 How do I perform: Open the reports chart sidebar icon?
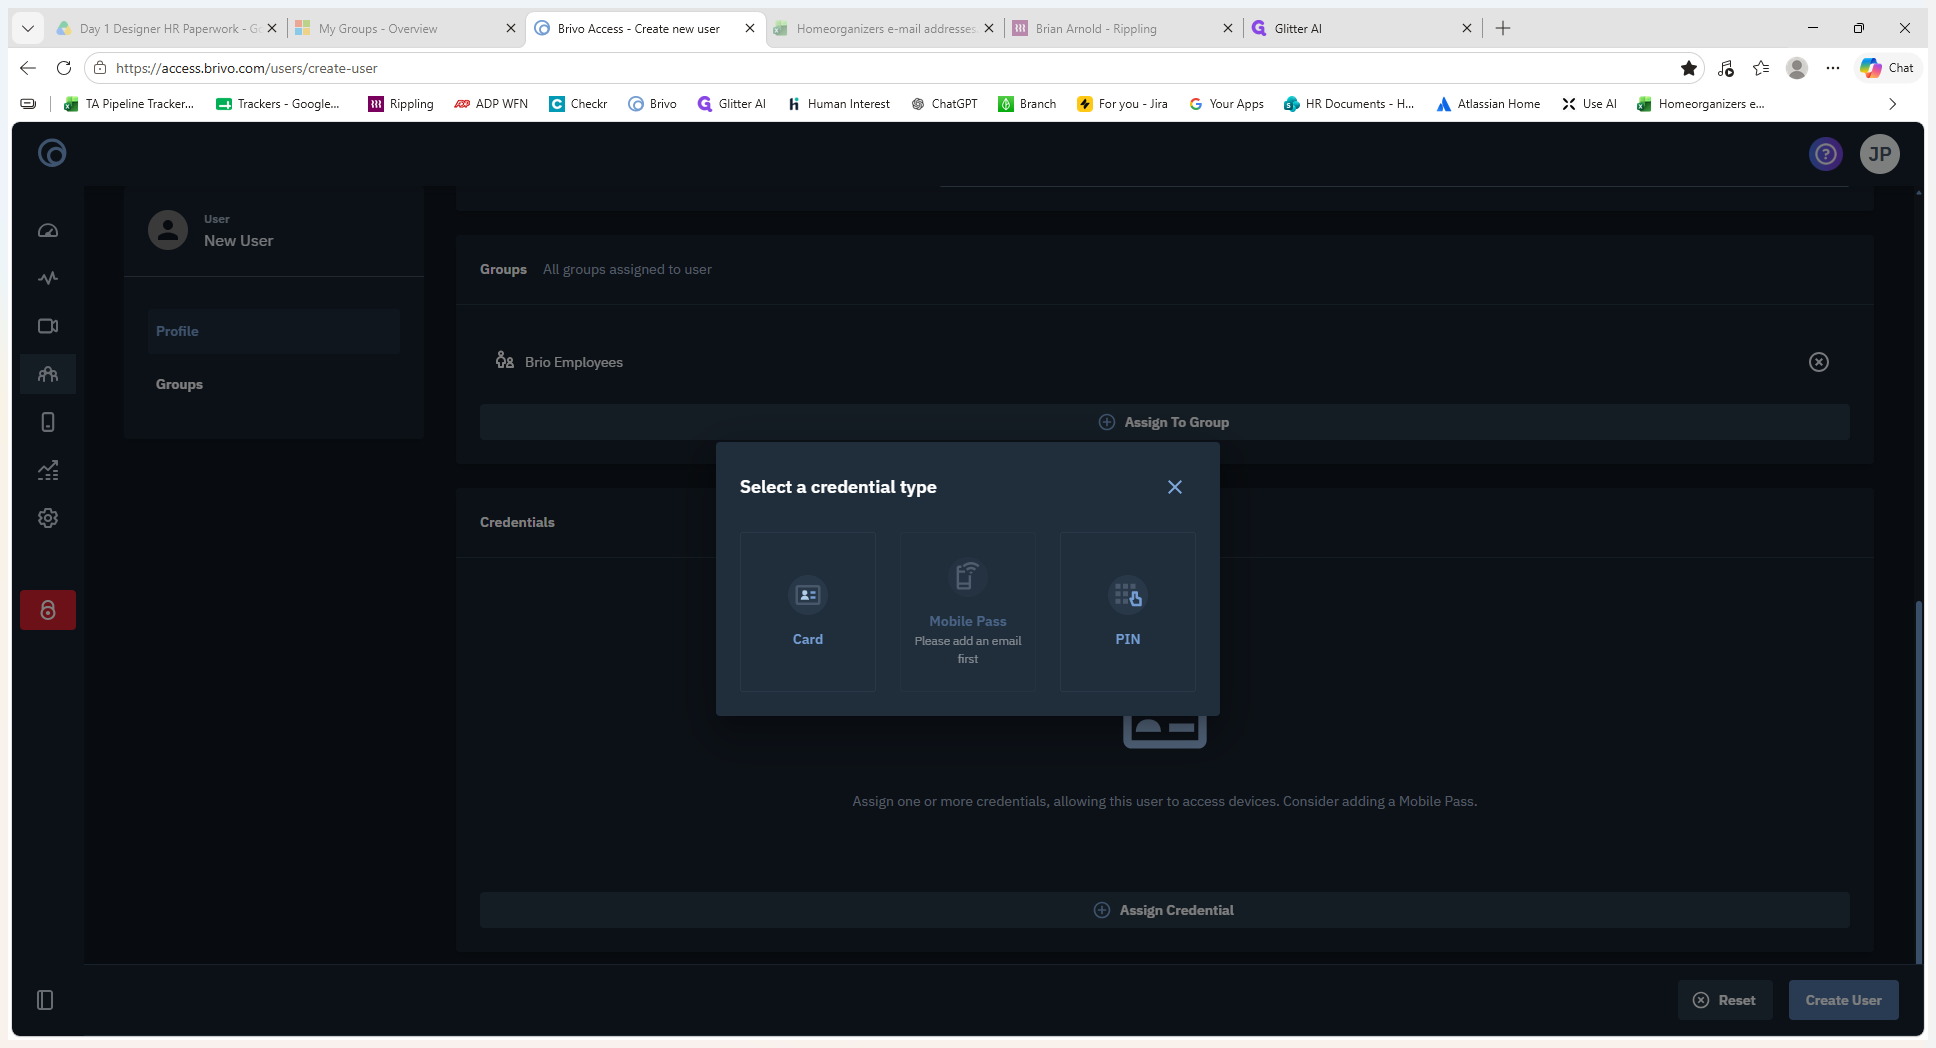tap(48, 470)
